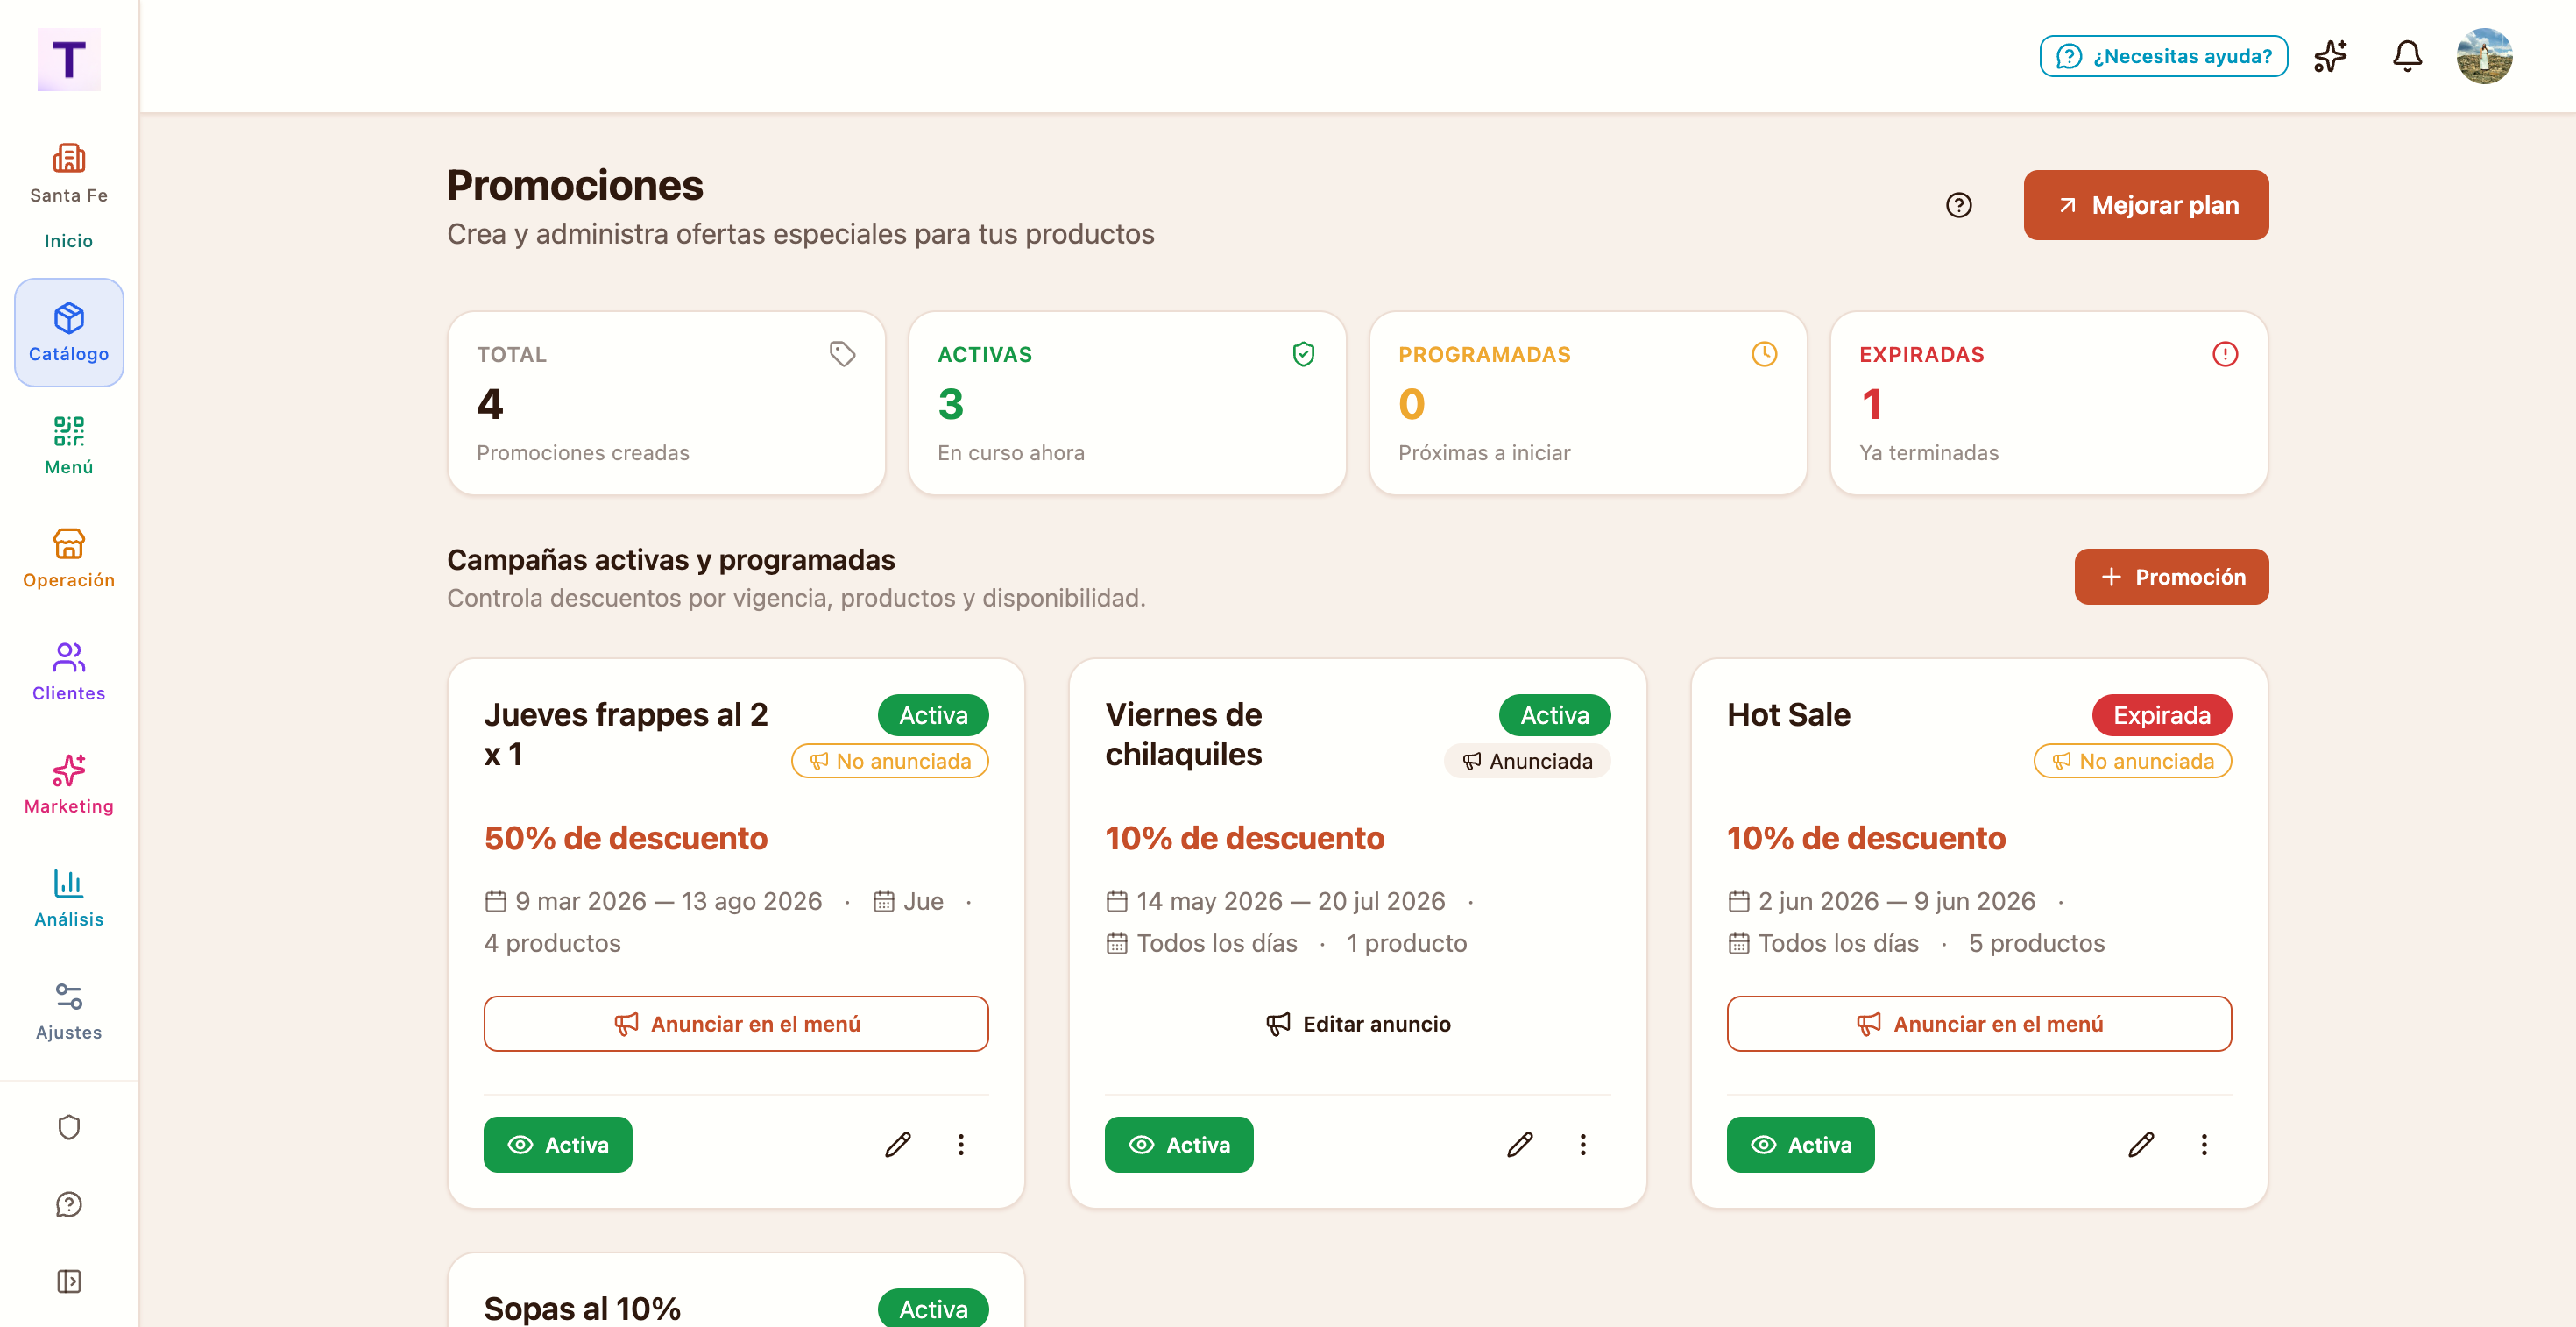Screen dimensions: 2576x1327
Task: Click the Total promociones creadas card
Action: click(666, 403)
